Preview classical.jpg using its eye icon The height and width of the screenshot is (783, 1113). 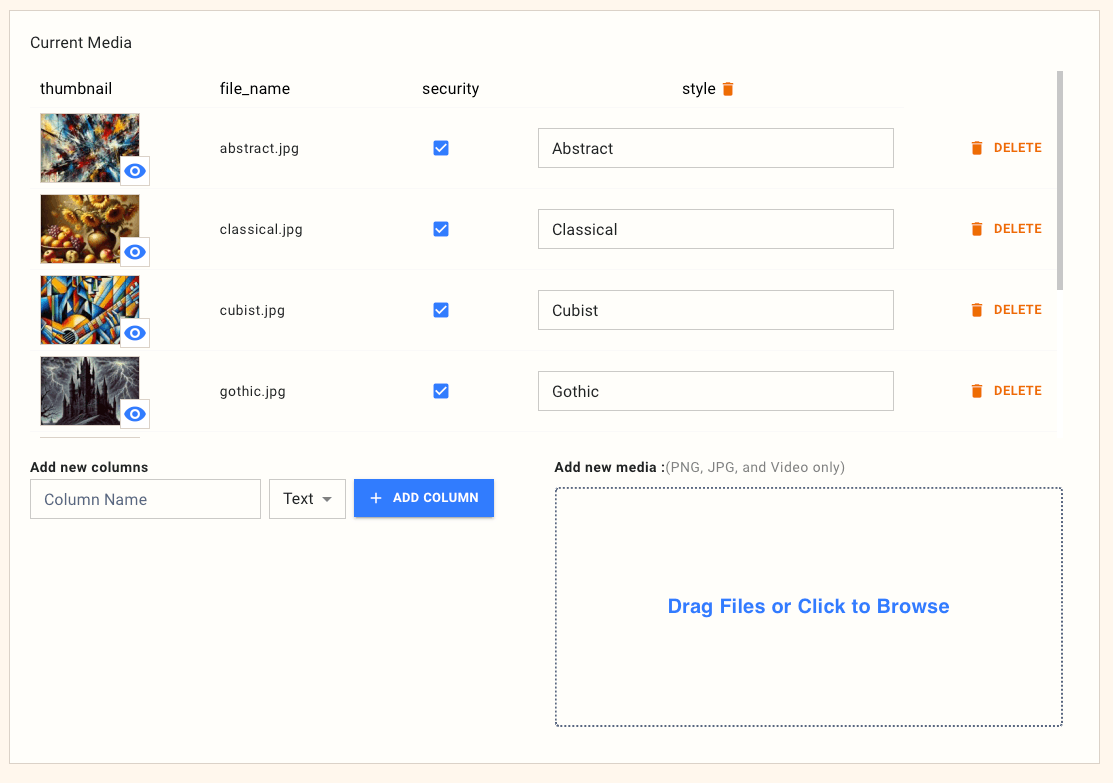pyautogui.click(x=135, y=252)
